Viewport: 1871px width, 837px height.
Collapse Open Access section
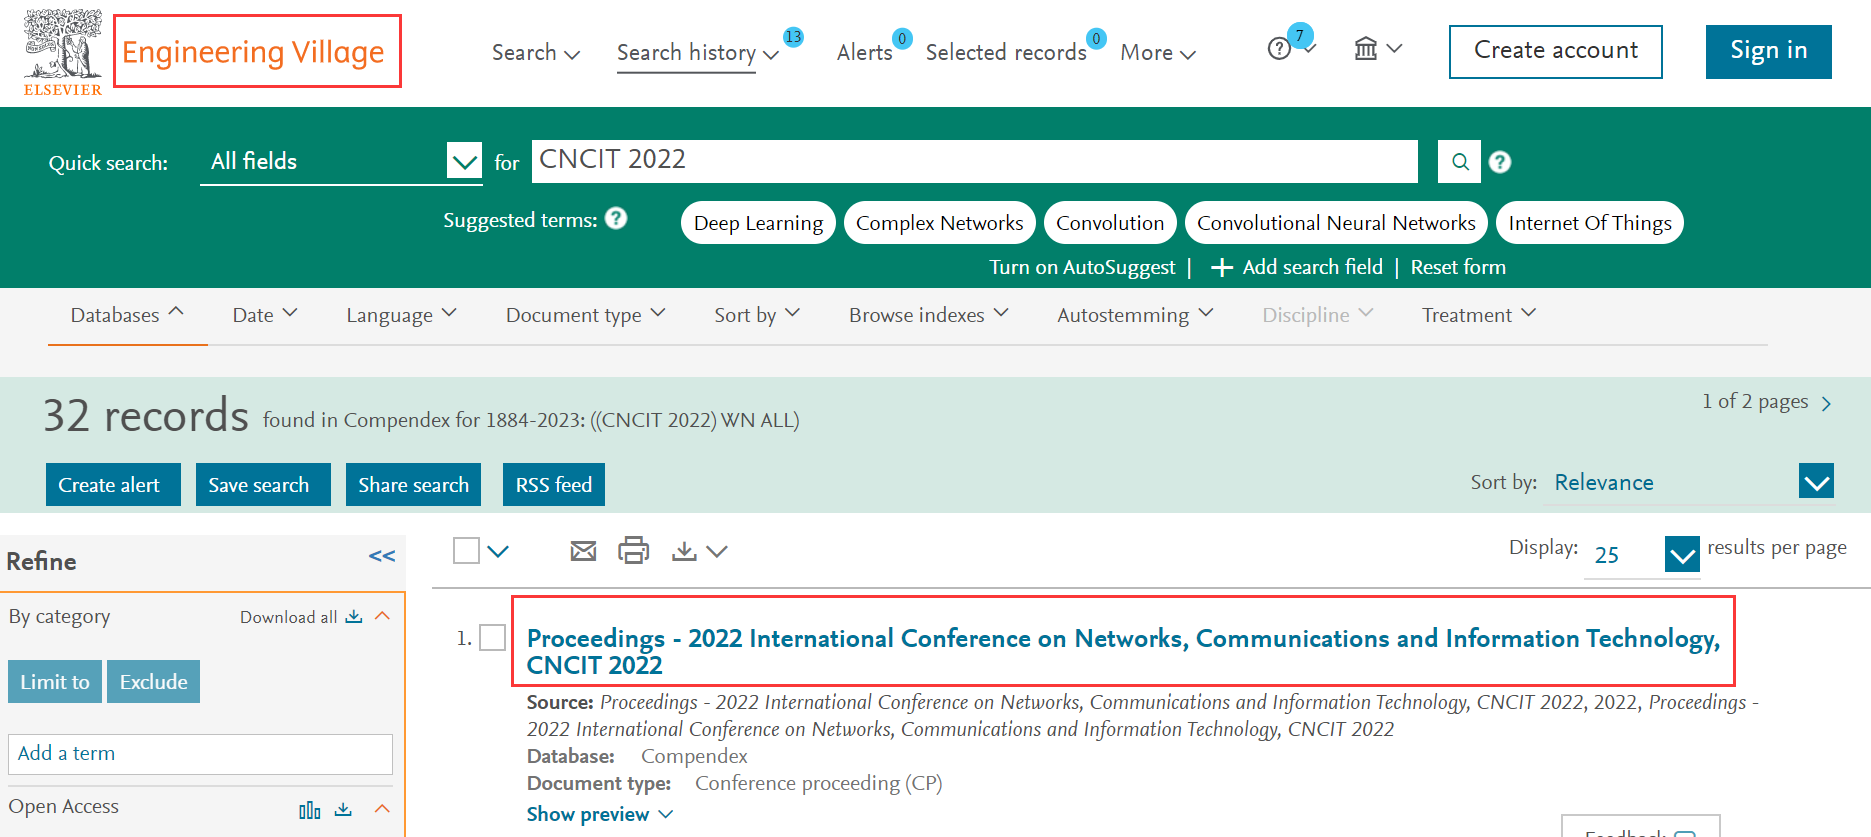(382, 808)
